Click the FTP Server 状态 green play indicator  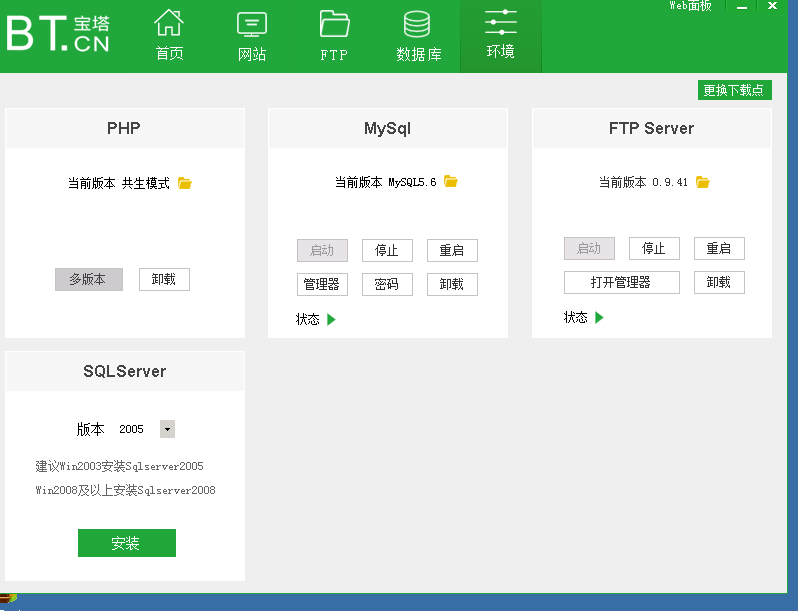click(x=600, y=317)
